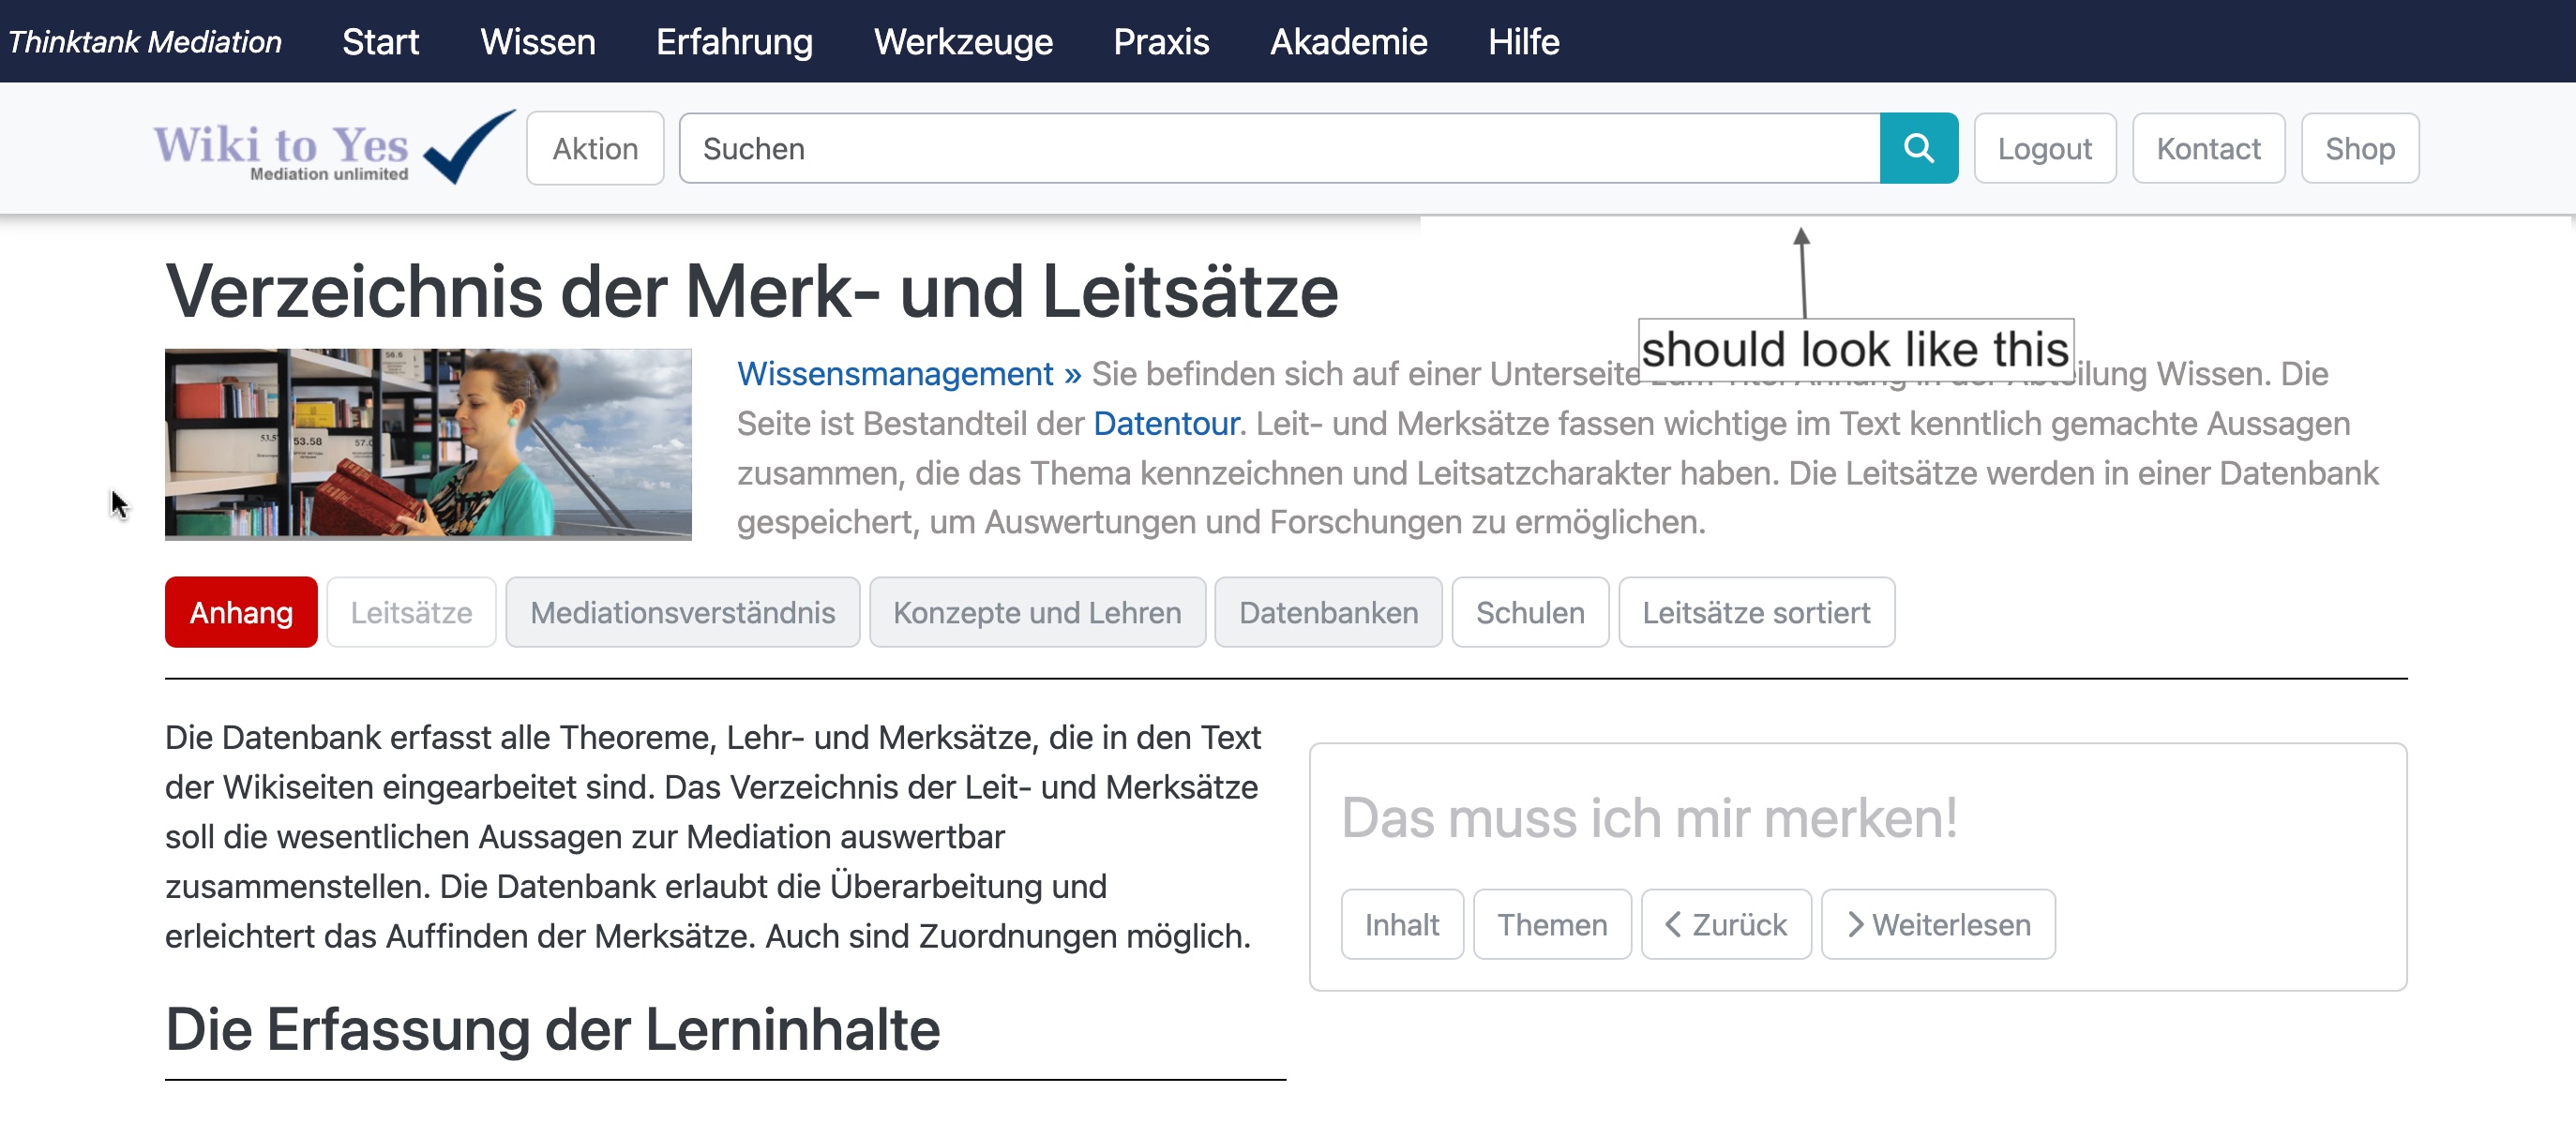This screenshot has width=2576, height=1122.
Task: Open the Datenbanken tab
Action: (x=1327, y=612)
